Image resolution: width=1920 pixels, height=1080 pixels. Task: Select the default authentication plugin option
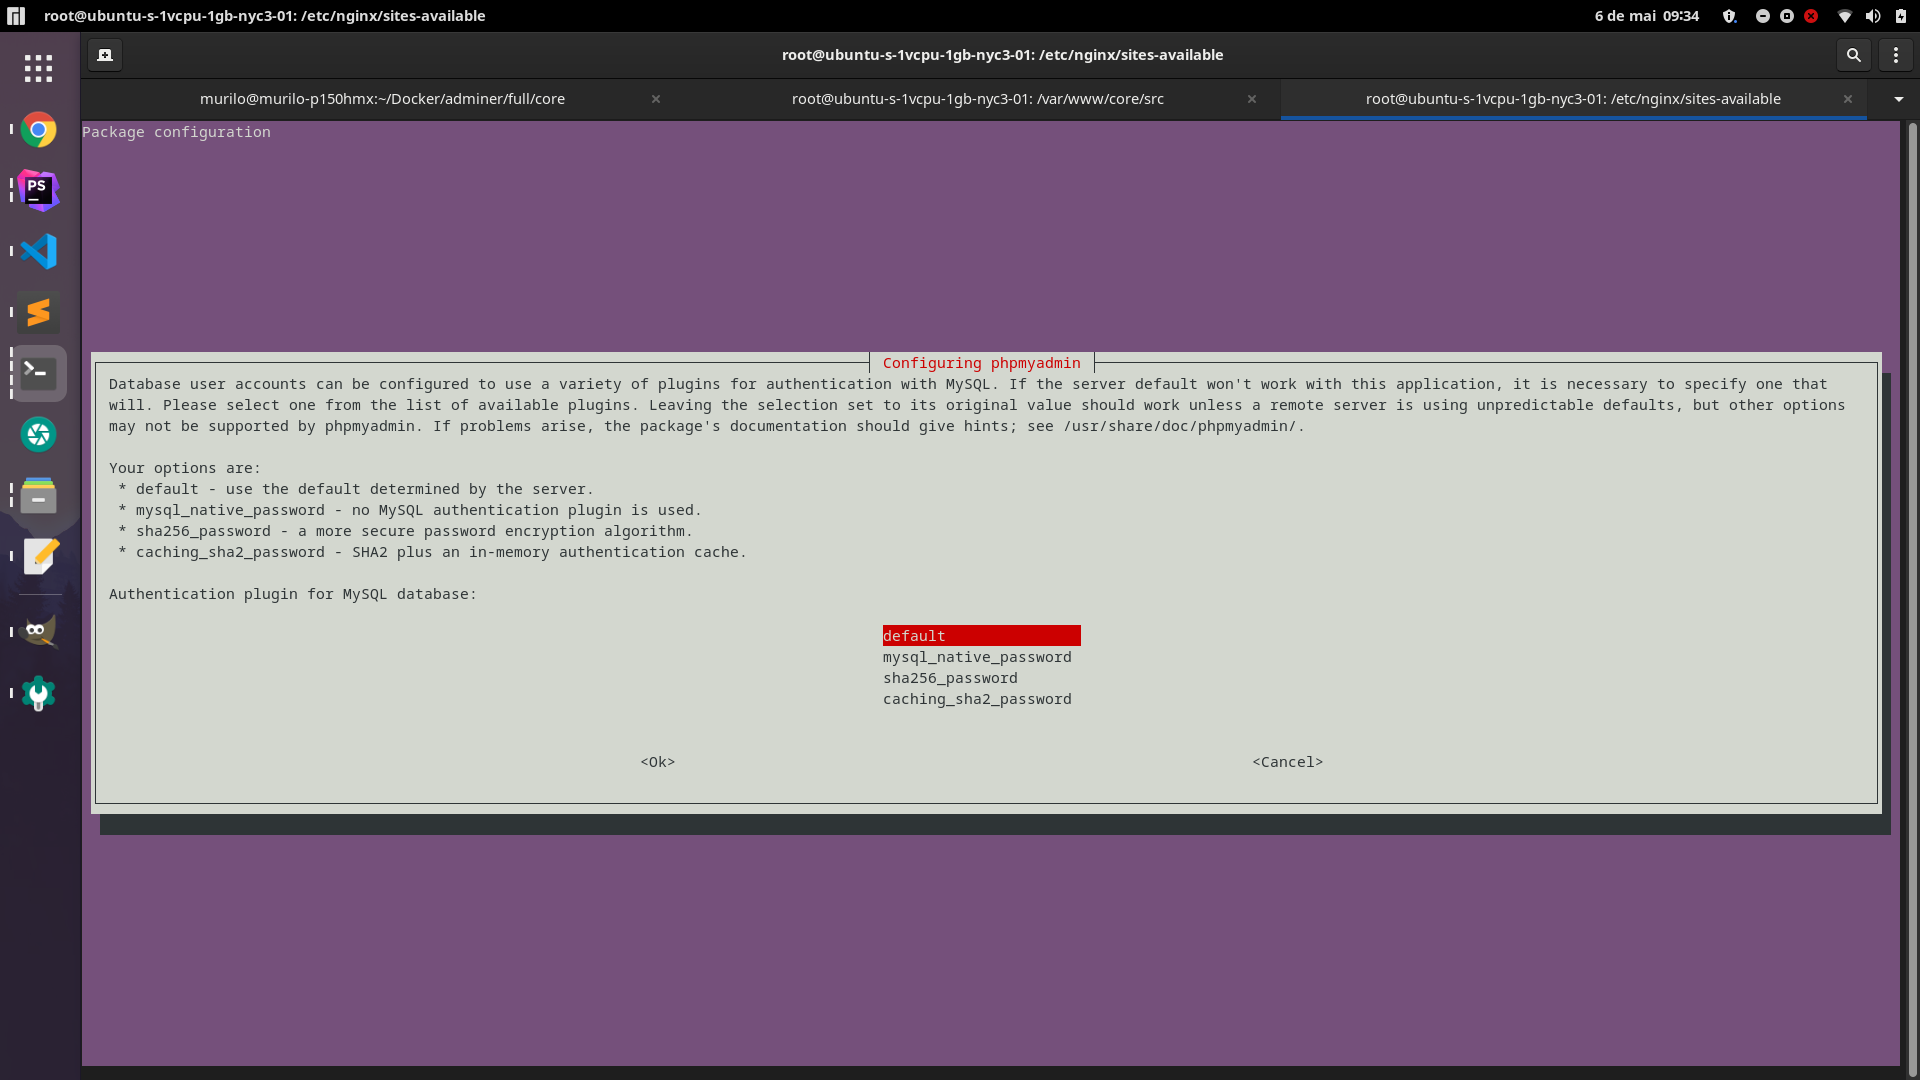(981, 636)
